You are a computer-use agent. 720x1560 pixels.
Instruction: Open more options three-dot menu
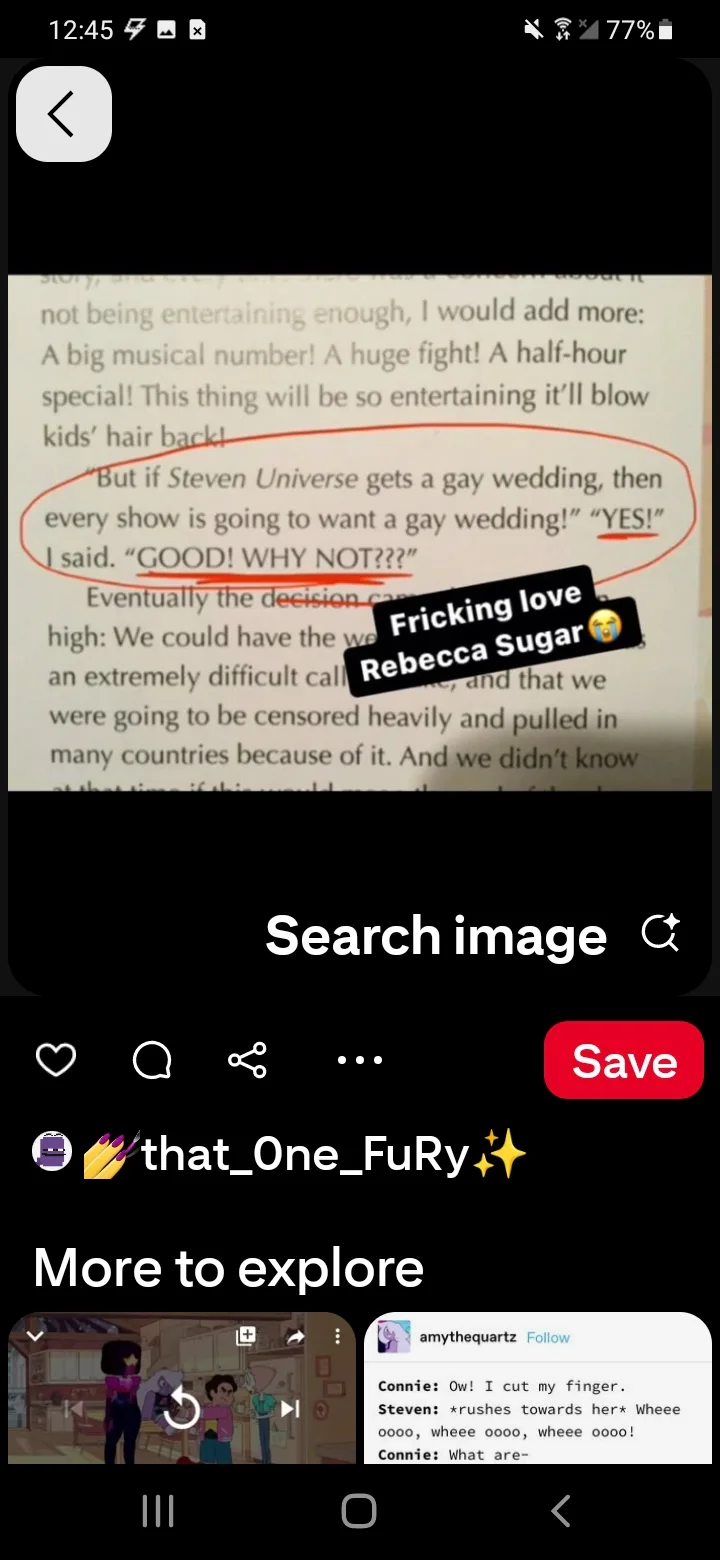359,1060
